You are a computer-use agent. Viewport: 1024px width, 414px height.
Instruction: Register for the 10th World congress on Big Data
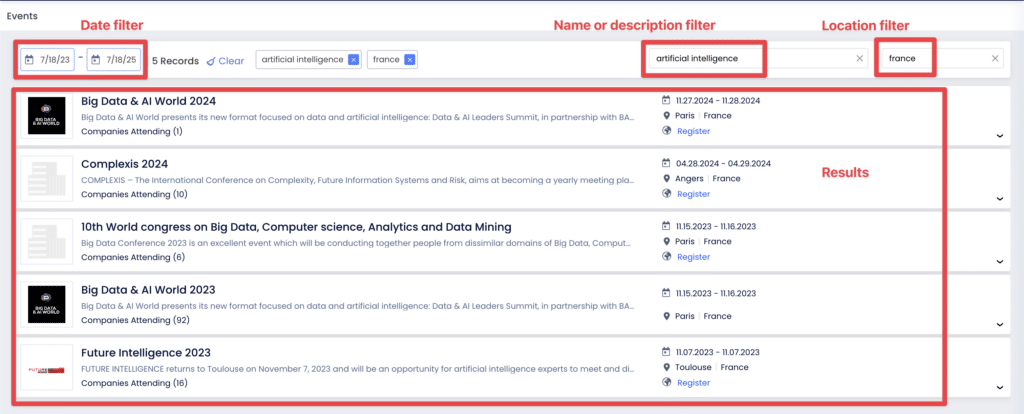coord(693,257)
